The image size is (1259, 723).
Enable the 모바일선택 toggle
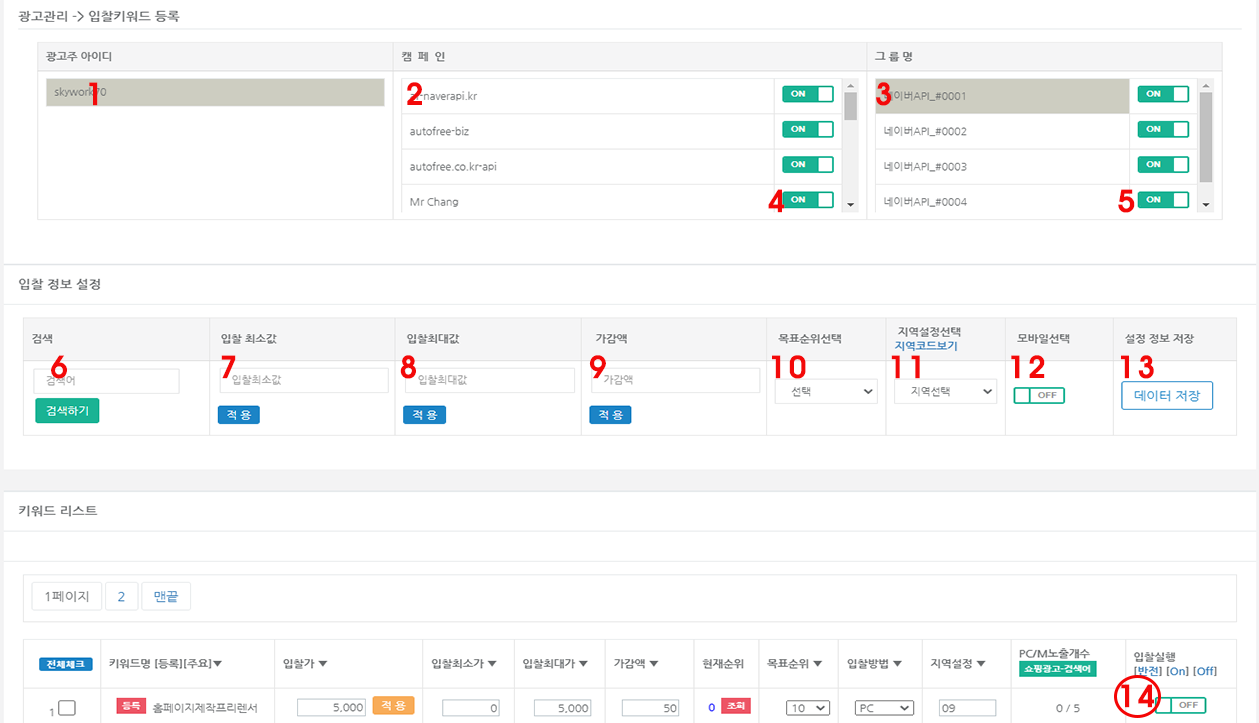1039,395
